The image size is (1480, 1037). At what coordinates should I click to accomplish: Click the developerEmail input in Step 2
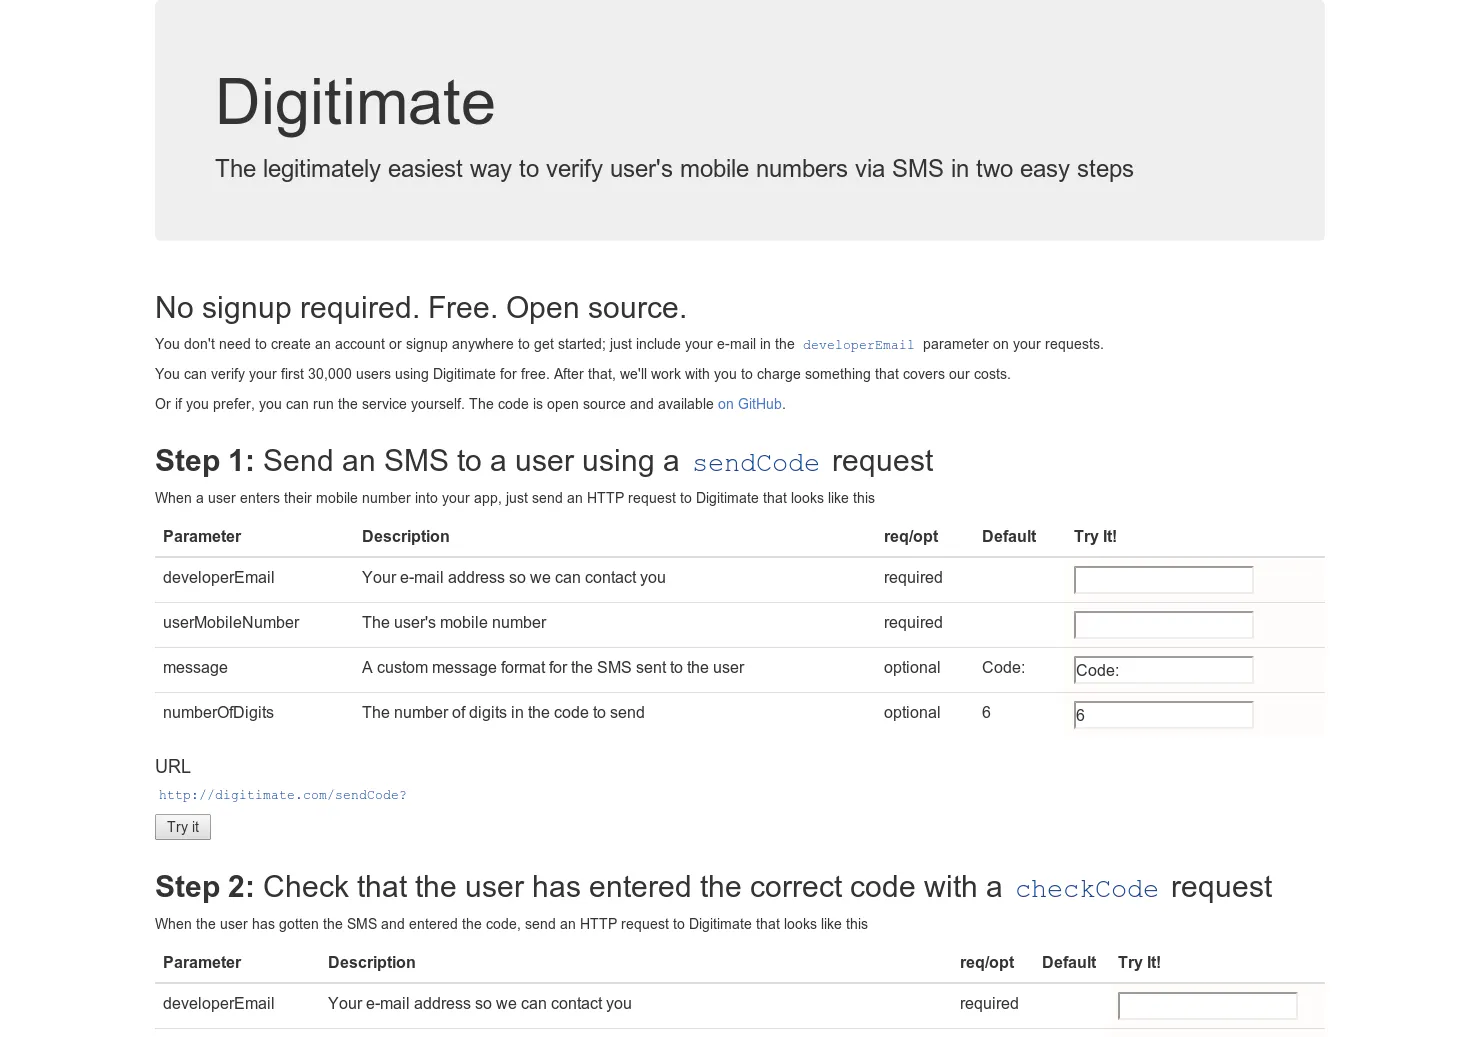(x=1207, y=1006)
